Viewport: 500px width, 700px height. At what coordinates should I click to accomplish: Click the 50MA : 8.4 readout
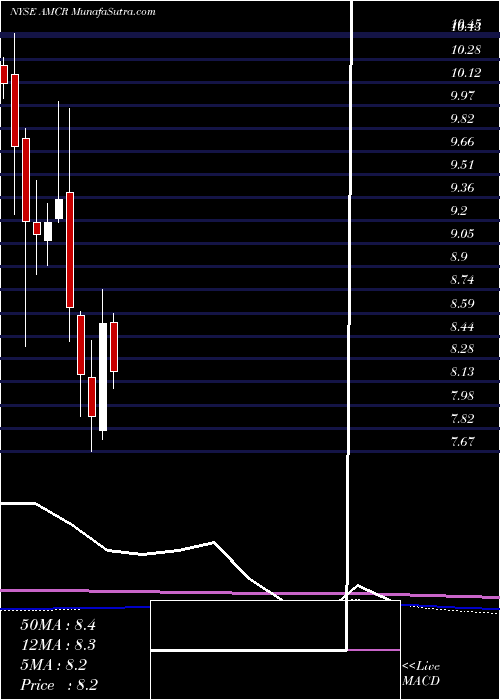58,625
